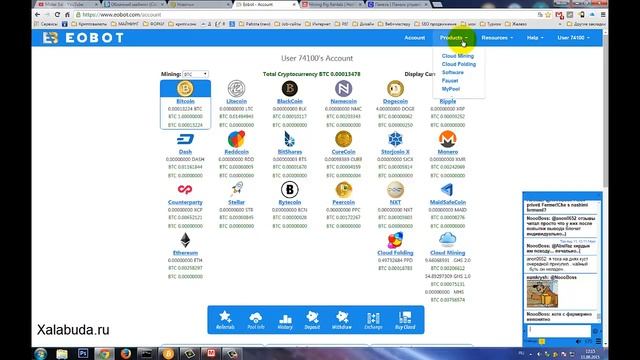Click the Peercoin logo icon
The image size is (640, 360).
coord(343,190)
